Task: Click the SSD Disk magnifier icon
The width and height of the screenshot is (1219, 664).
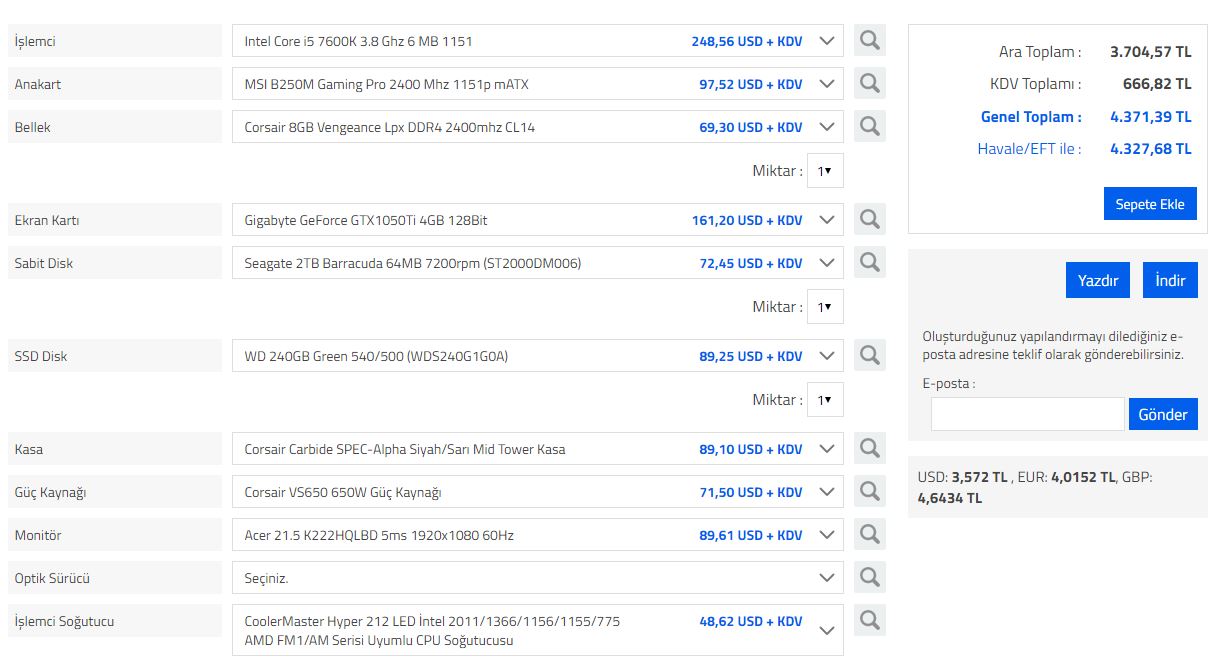Action: pyautogui.click(x=870, y=355)
